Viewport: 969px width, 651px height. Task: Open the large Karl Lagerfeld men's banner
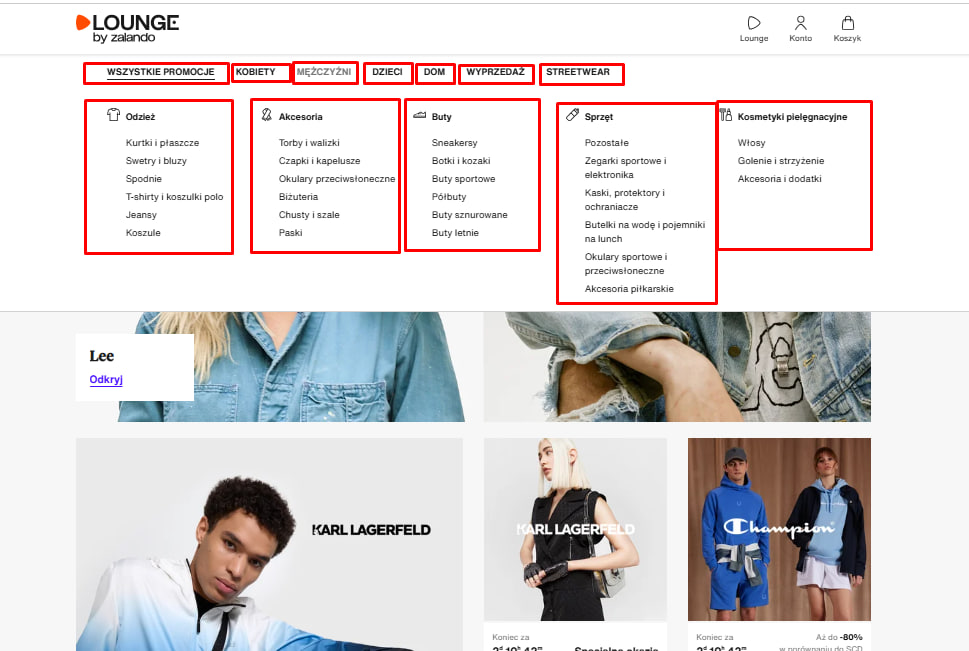tap(269, 544)
